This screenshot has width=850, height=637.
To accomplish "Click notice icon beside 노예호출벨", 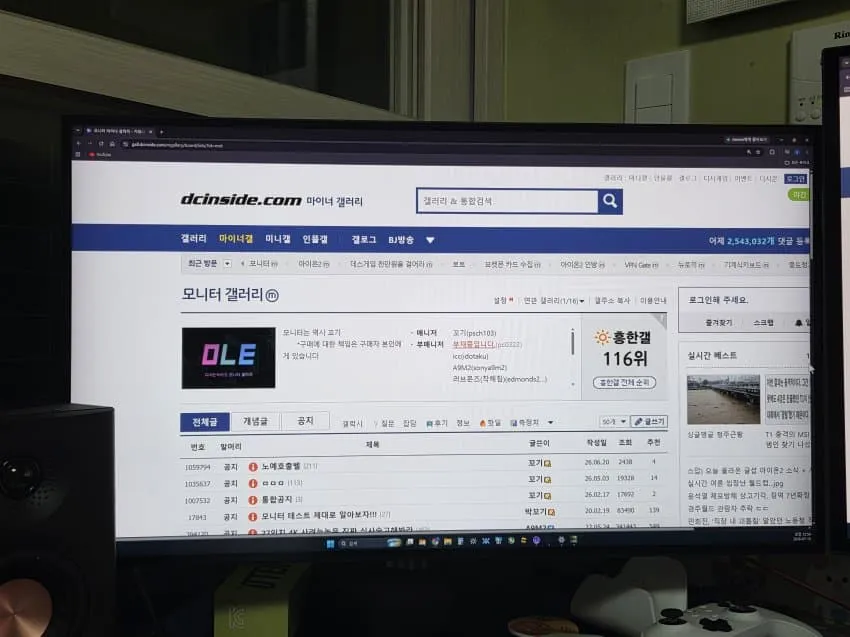I will 253,467.
